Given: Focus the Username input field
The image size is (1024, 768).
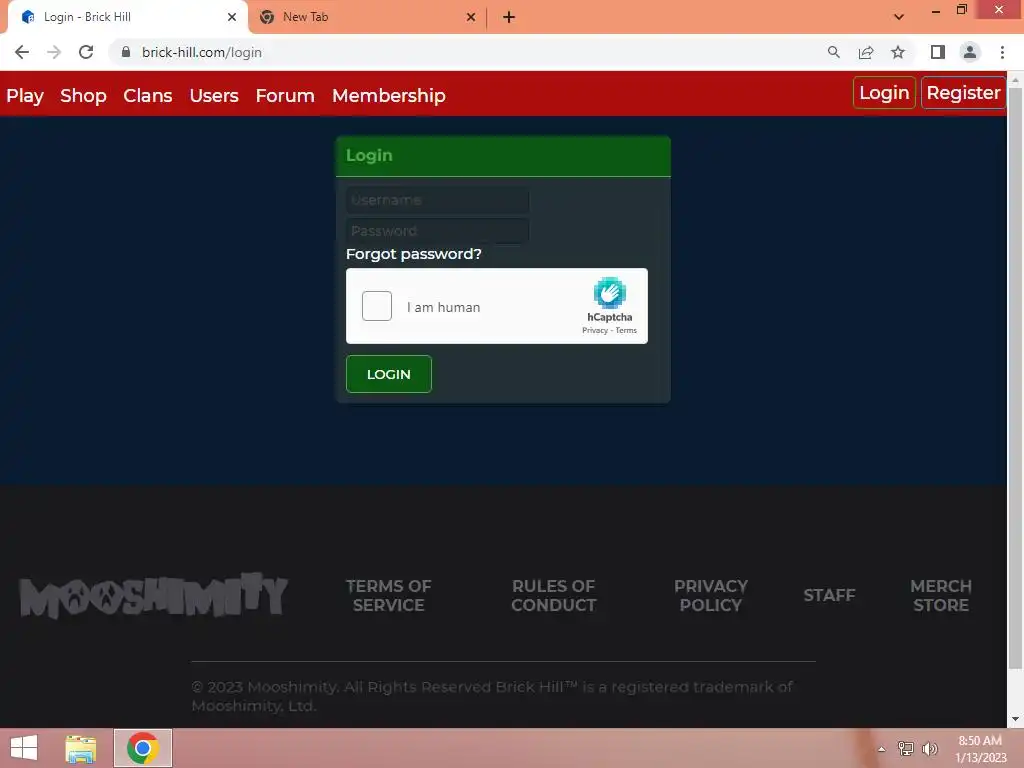Looking at the screenshot, I should pyautogui.click(x=437, y=200).
